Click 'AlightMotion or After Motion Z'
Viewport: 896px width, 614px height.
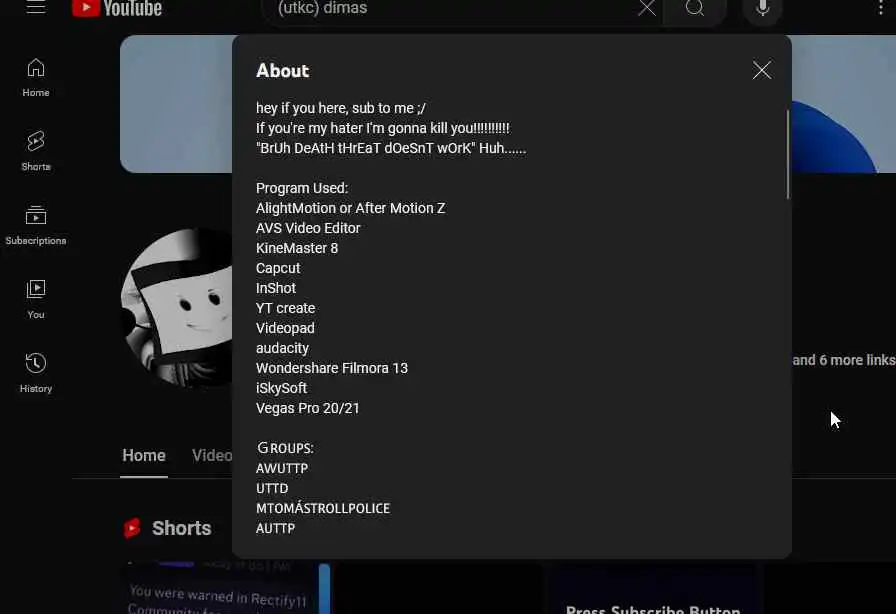[x=350, y=208]
